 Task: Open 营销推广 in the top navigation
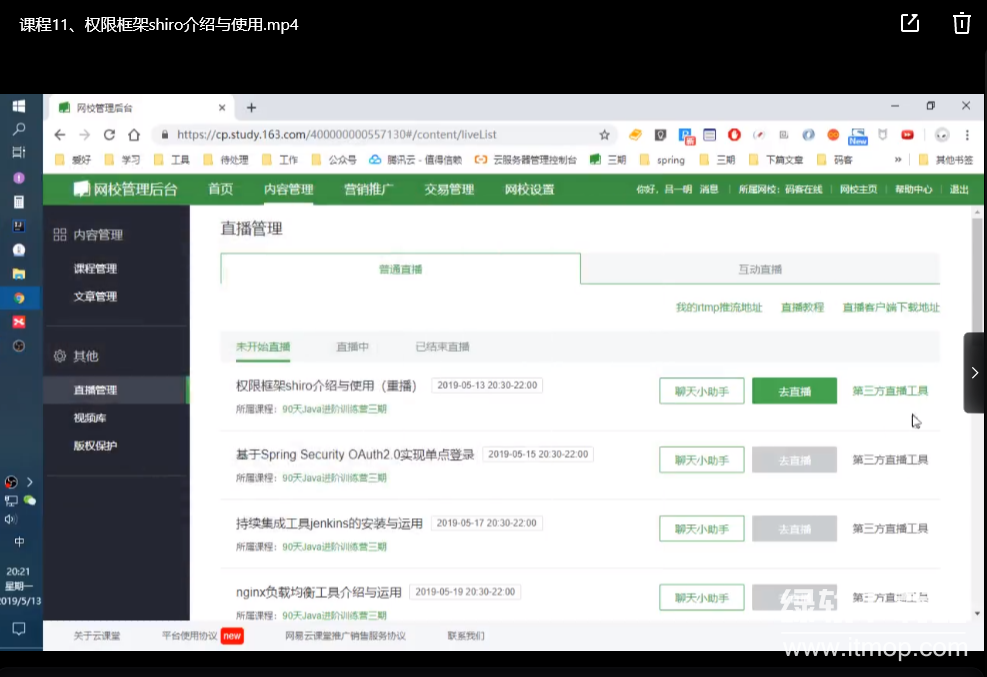368,189
